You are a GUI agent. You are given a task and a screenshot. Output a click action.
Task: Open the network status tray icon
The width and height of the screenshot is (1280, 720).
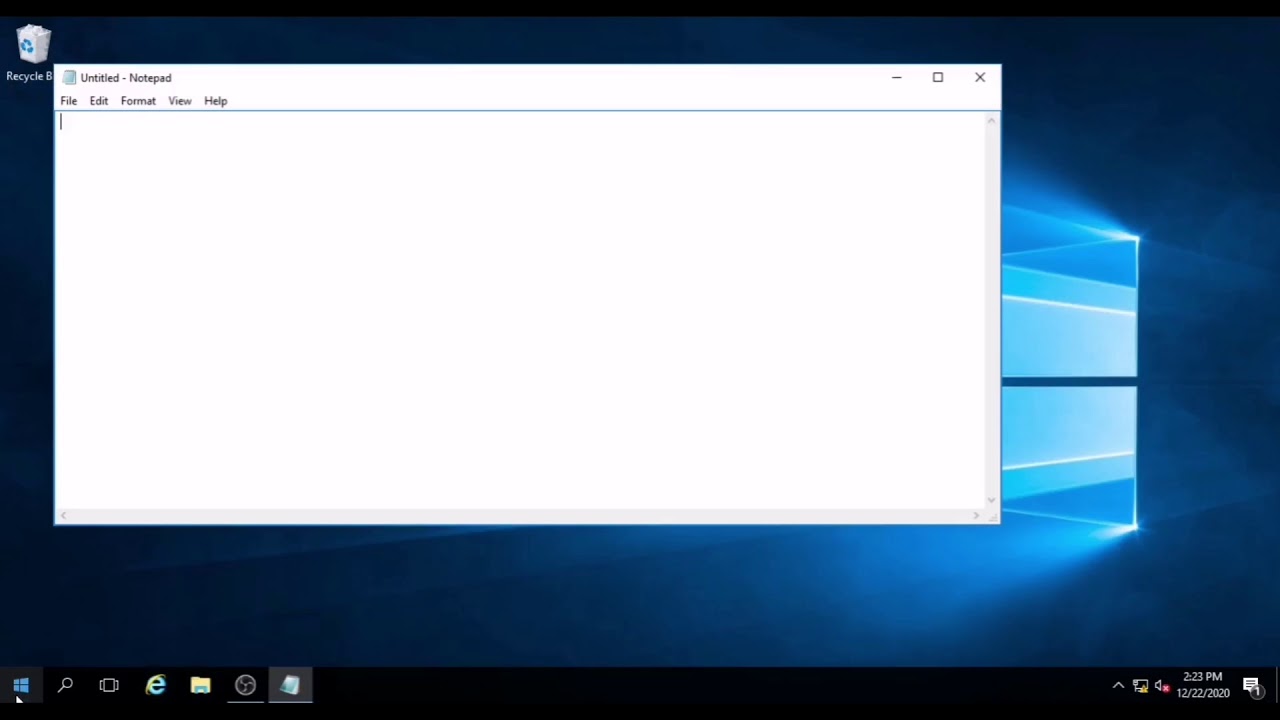(1140, 686)
